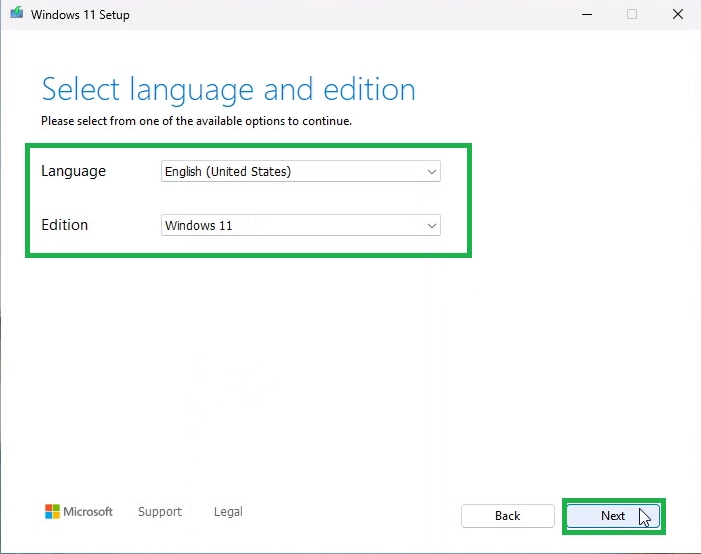Click the 'Edition' field label
Screen dimensions: 701x554
[64, 224]
